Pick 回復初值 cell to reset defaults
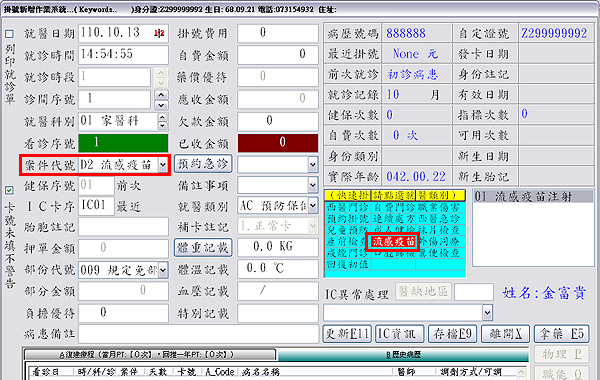600x380 pixels. (x=348, y=264)
